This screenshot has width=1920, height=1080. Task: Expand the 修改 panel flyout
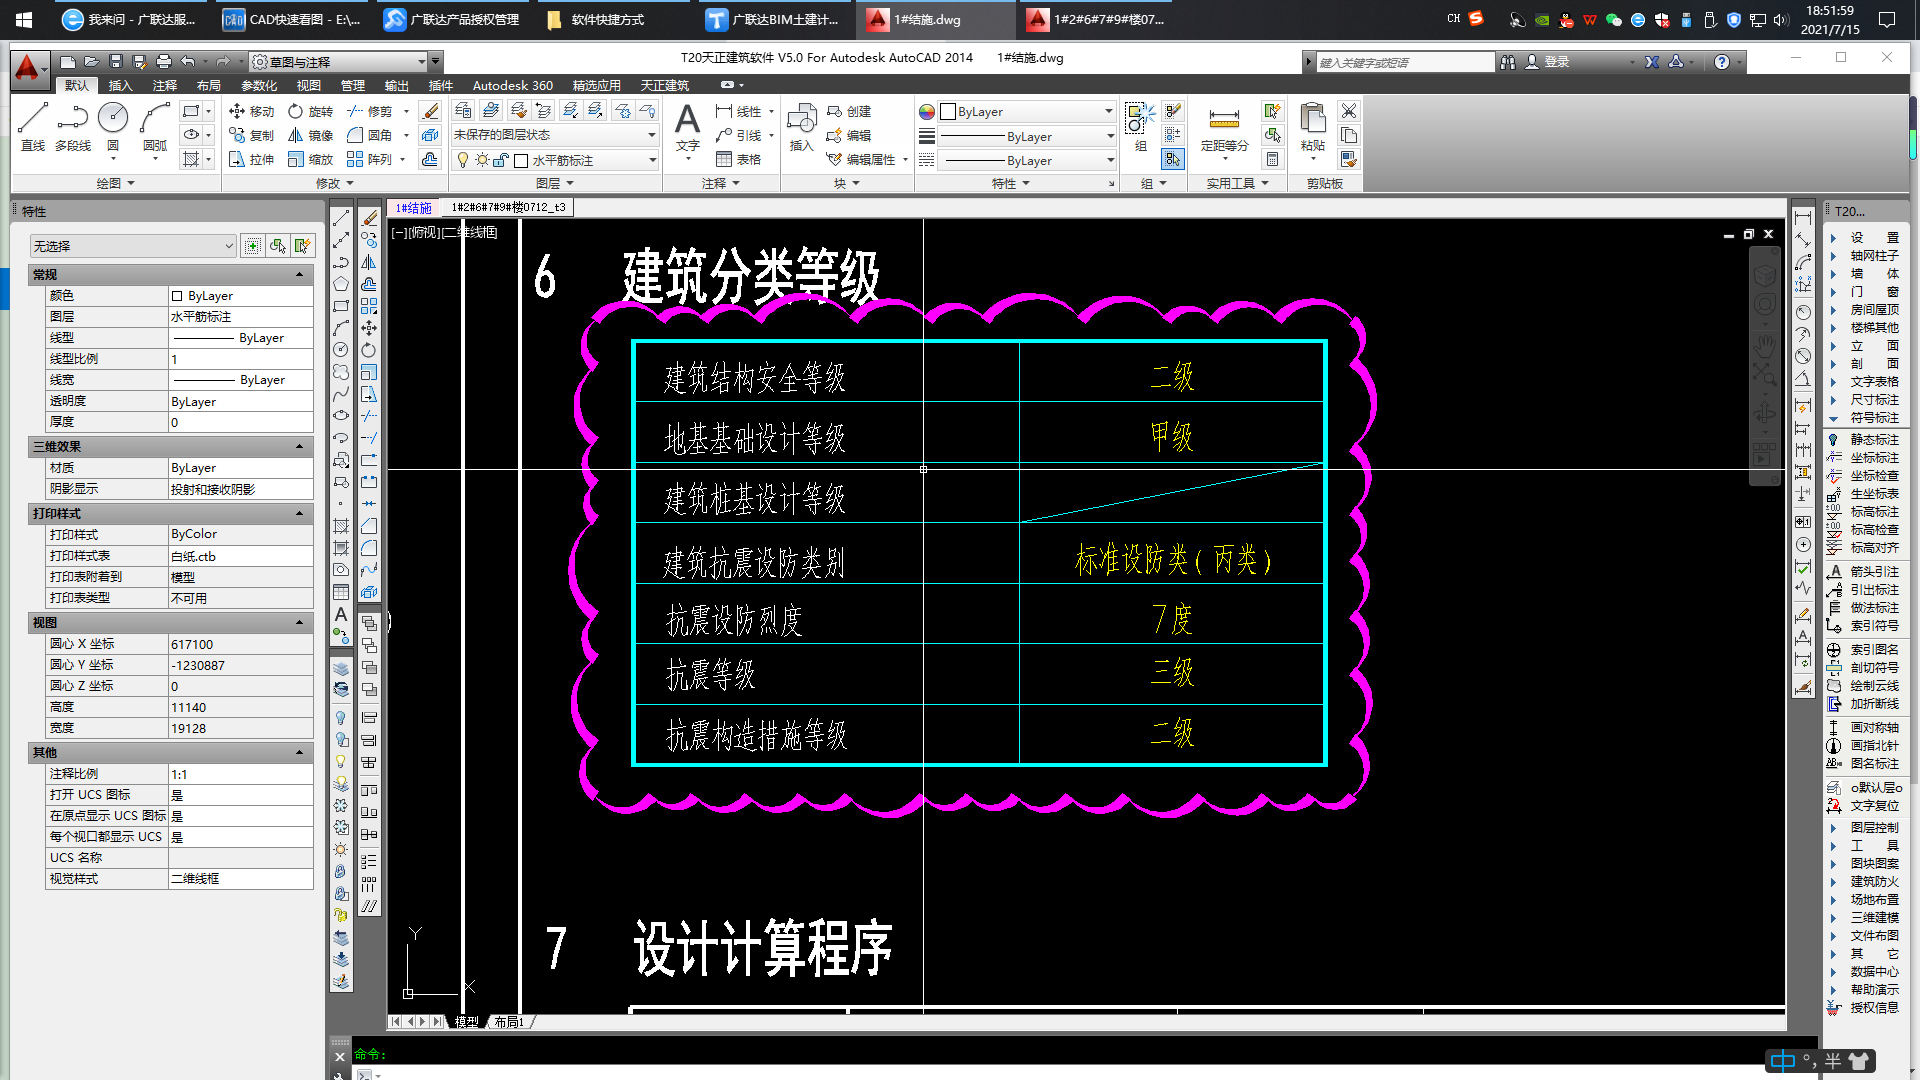pyautogui.click(x=334, y=184)
